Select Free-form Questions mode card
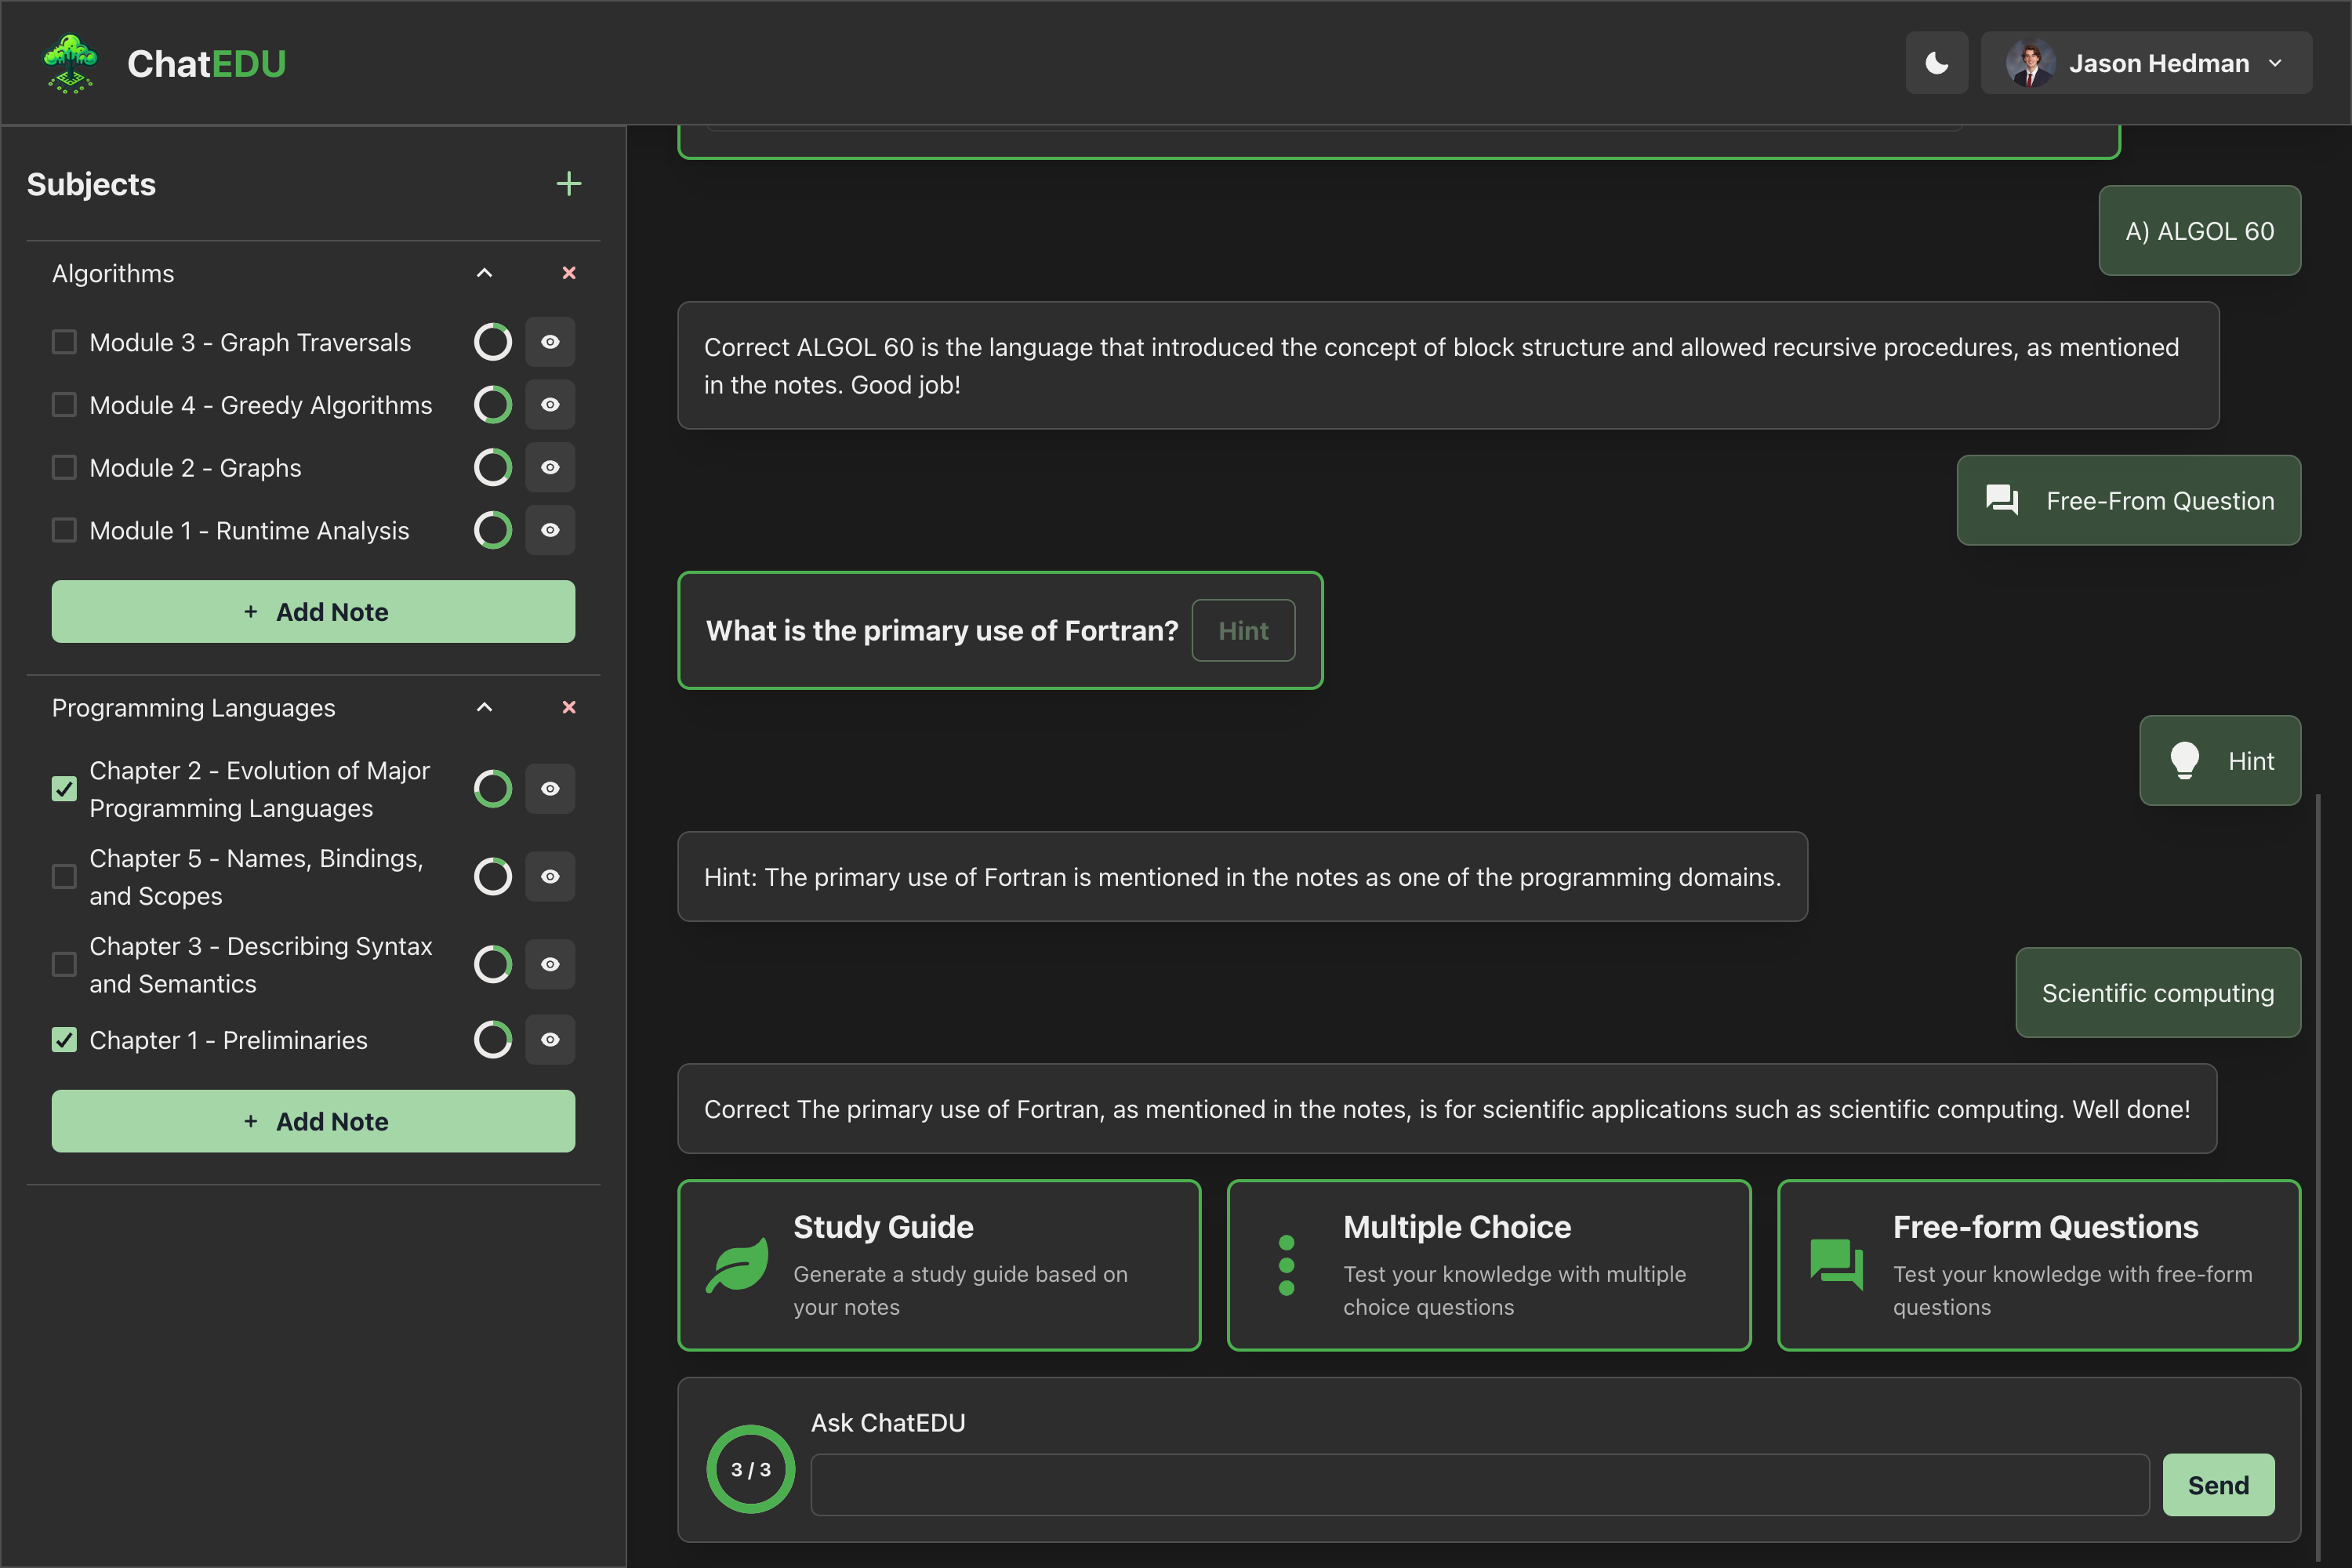2352x1568 pixels. [x=2038, y=1265]
